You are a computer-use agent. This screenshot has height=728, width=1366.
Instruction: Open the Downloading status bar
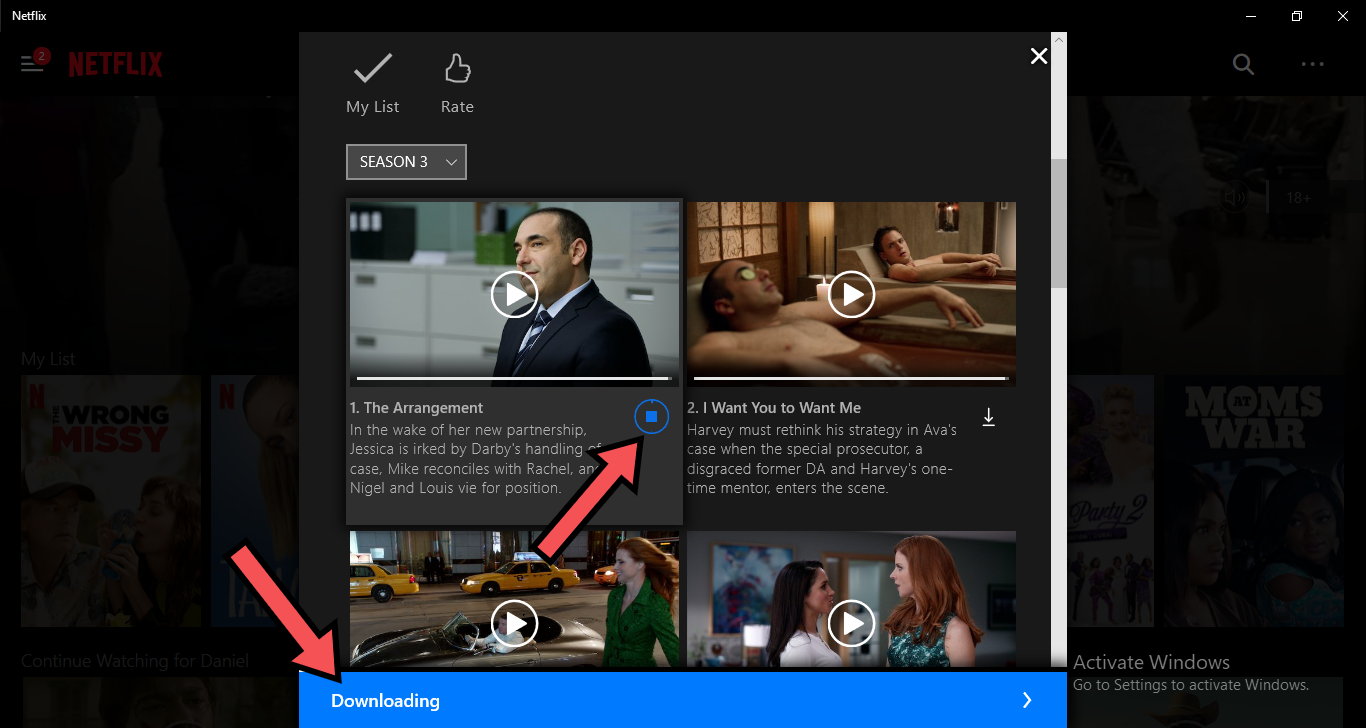click(x=683, y=700)
